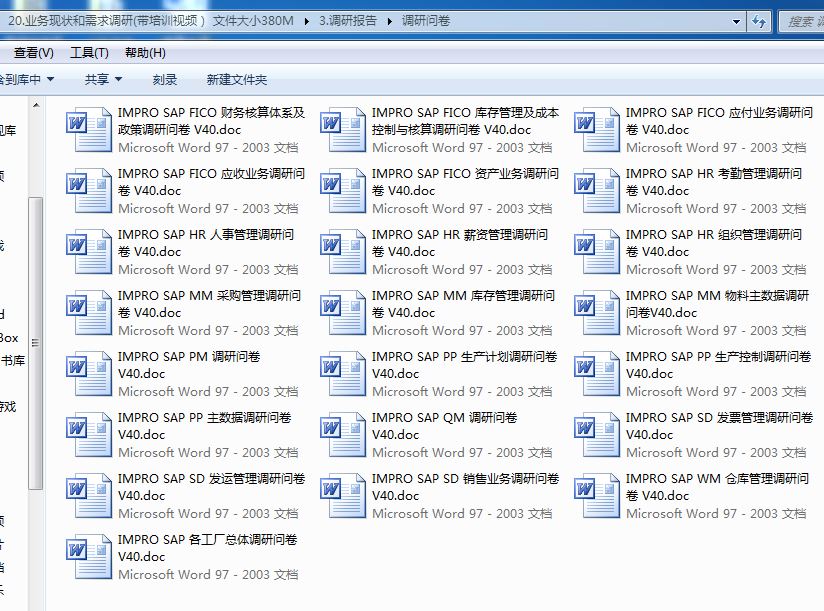
Task: Click Word icon of WM 仓库管理调研问卷 file
Action: 597,495
